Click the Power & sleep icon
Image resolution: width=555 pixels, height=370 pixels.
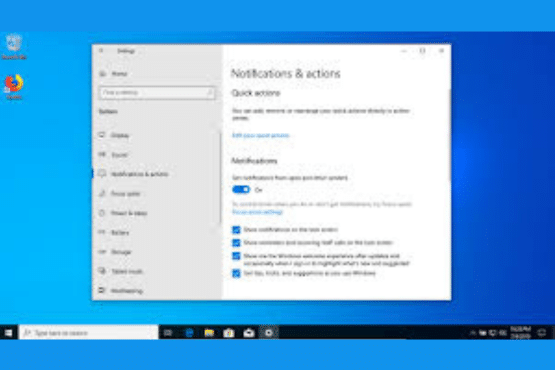[x=102, y=213]
